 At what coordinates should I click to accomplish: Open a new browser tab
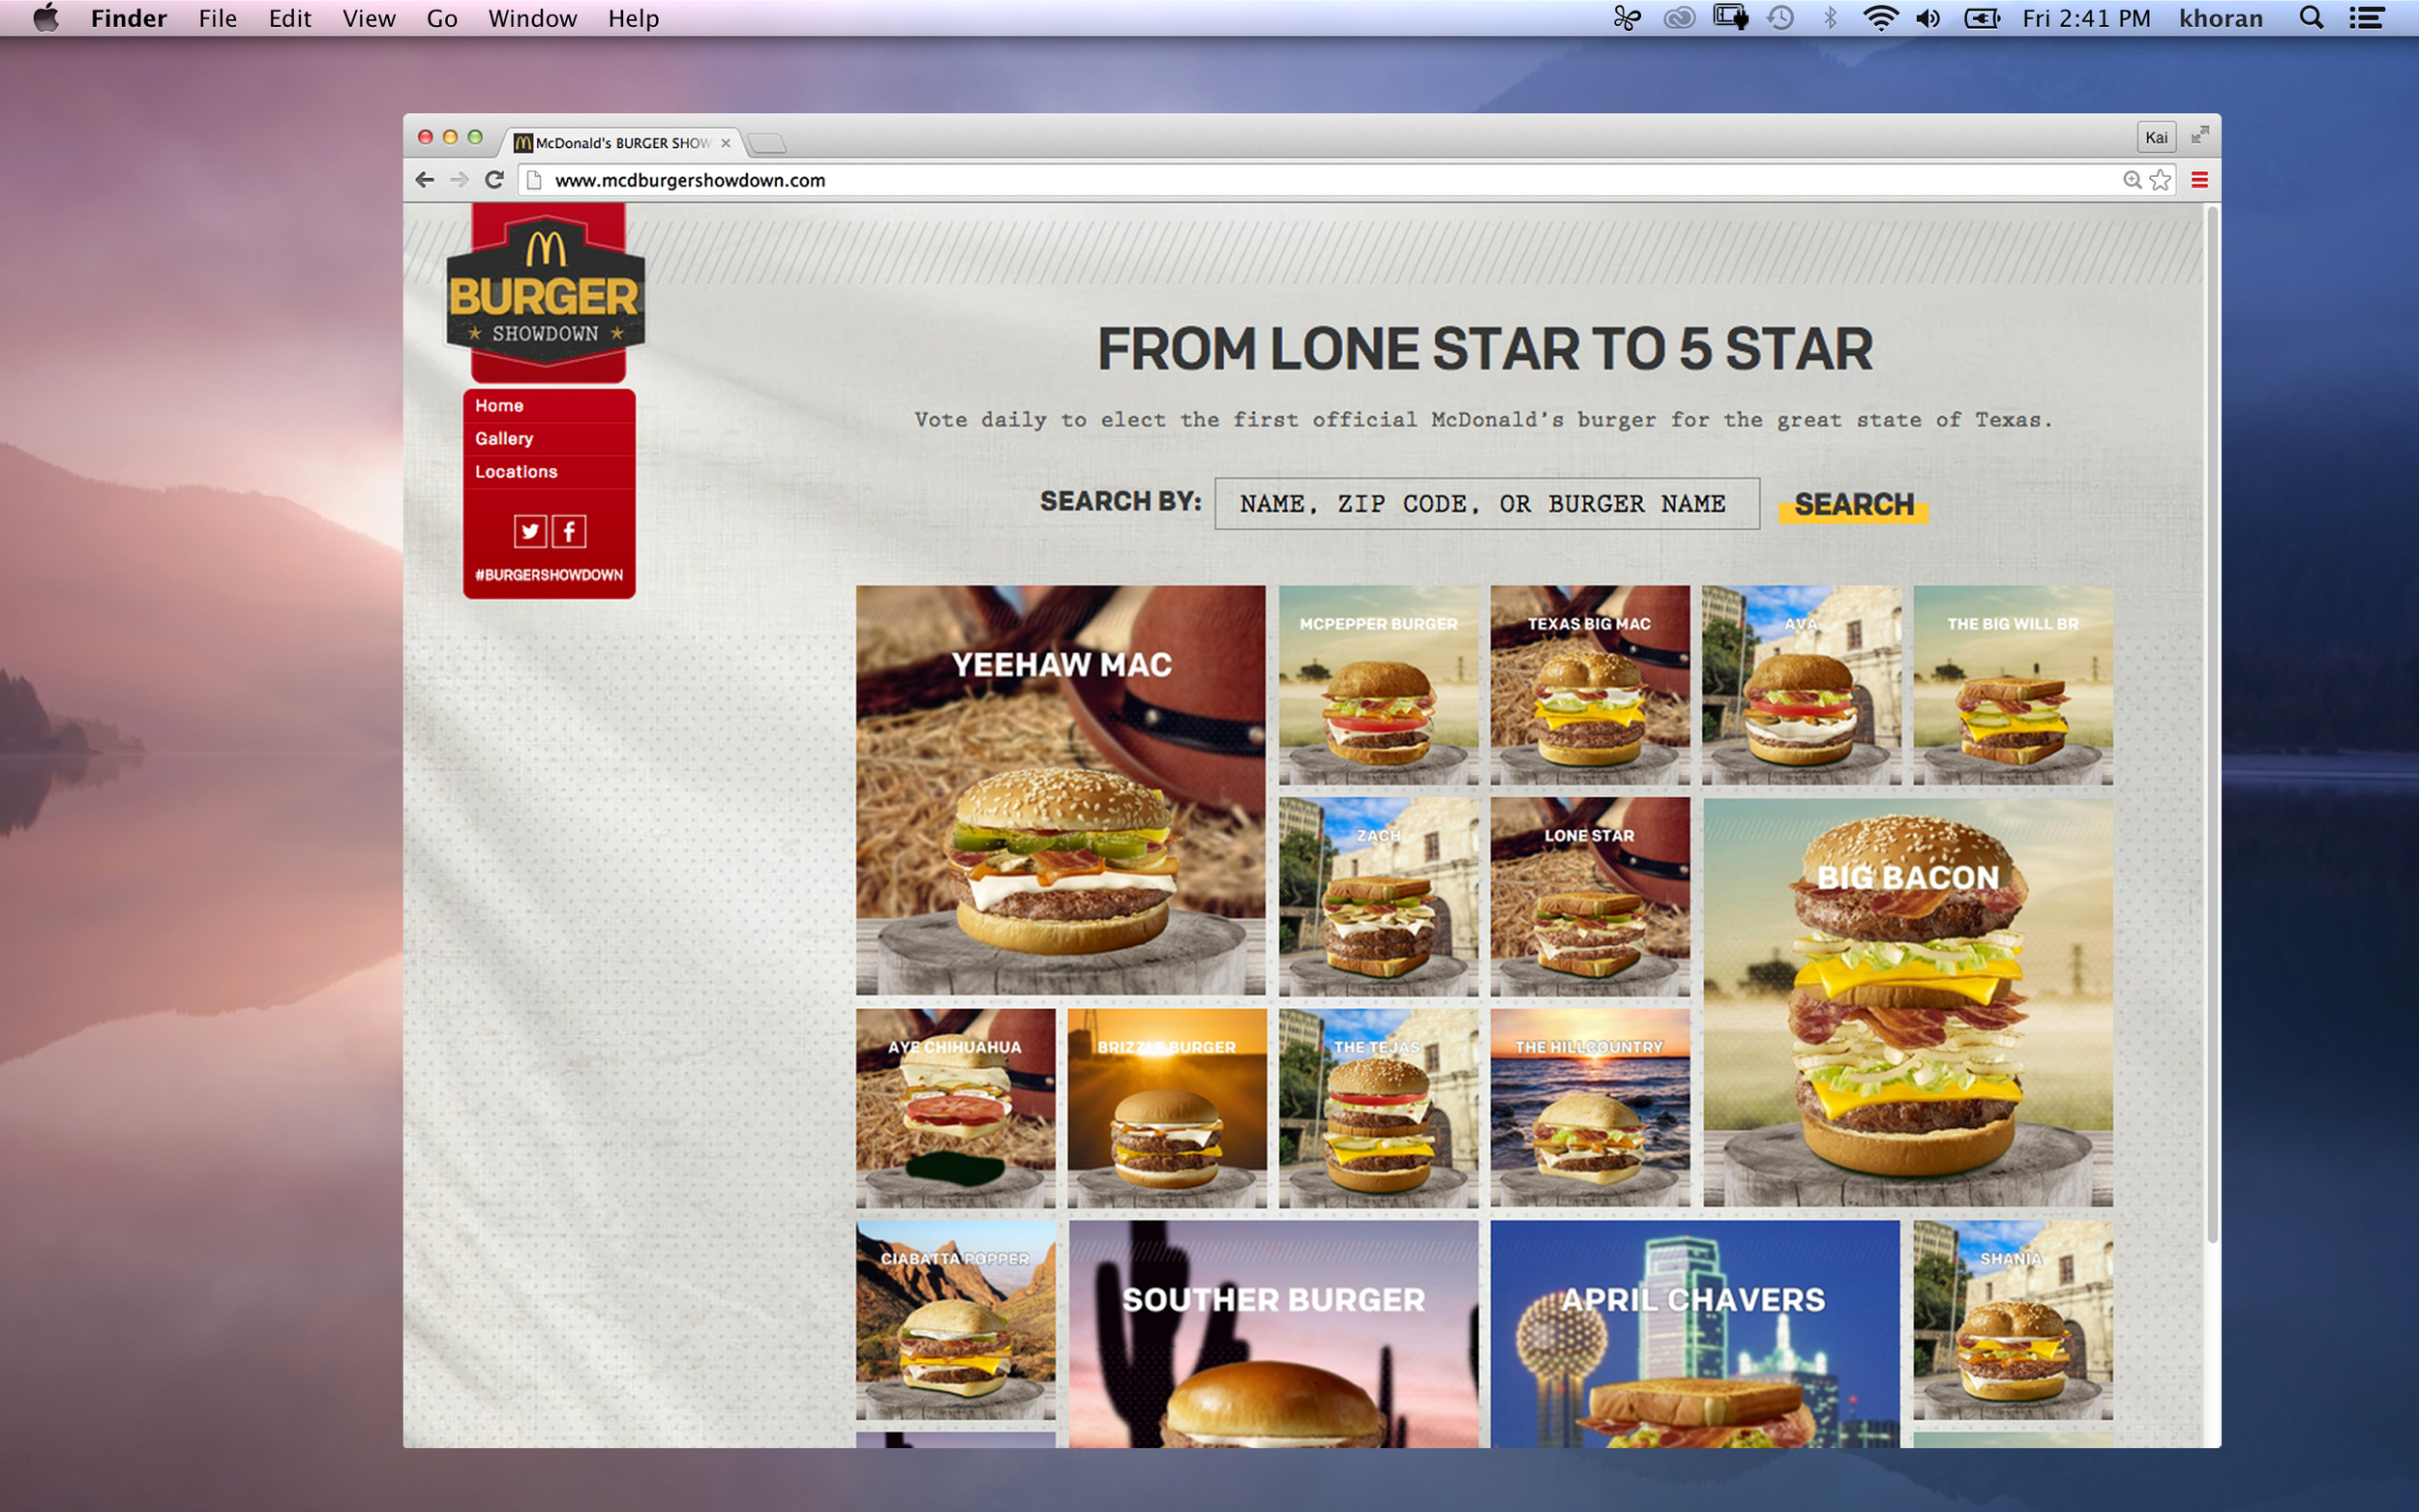(x=767, y=143)
